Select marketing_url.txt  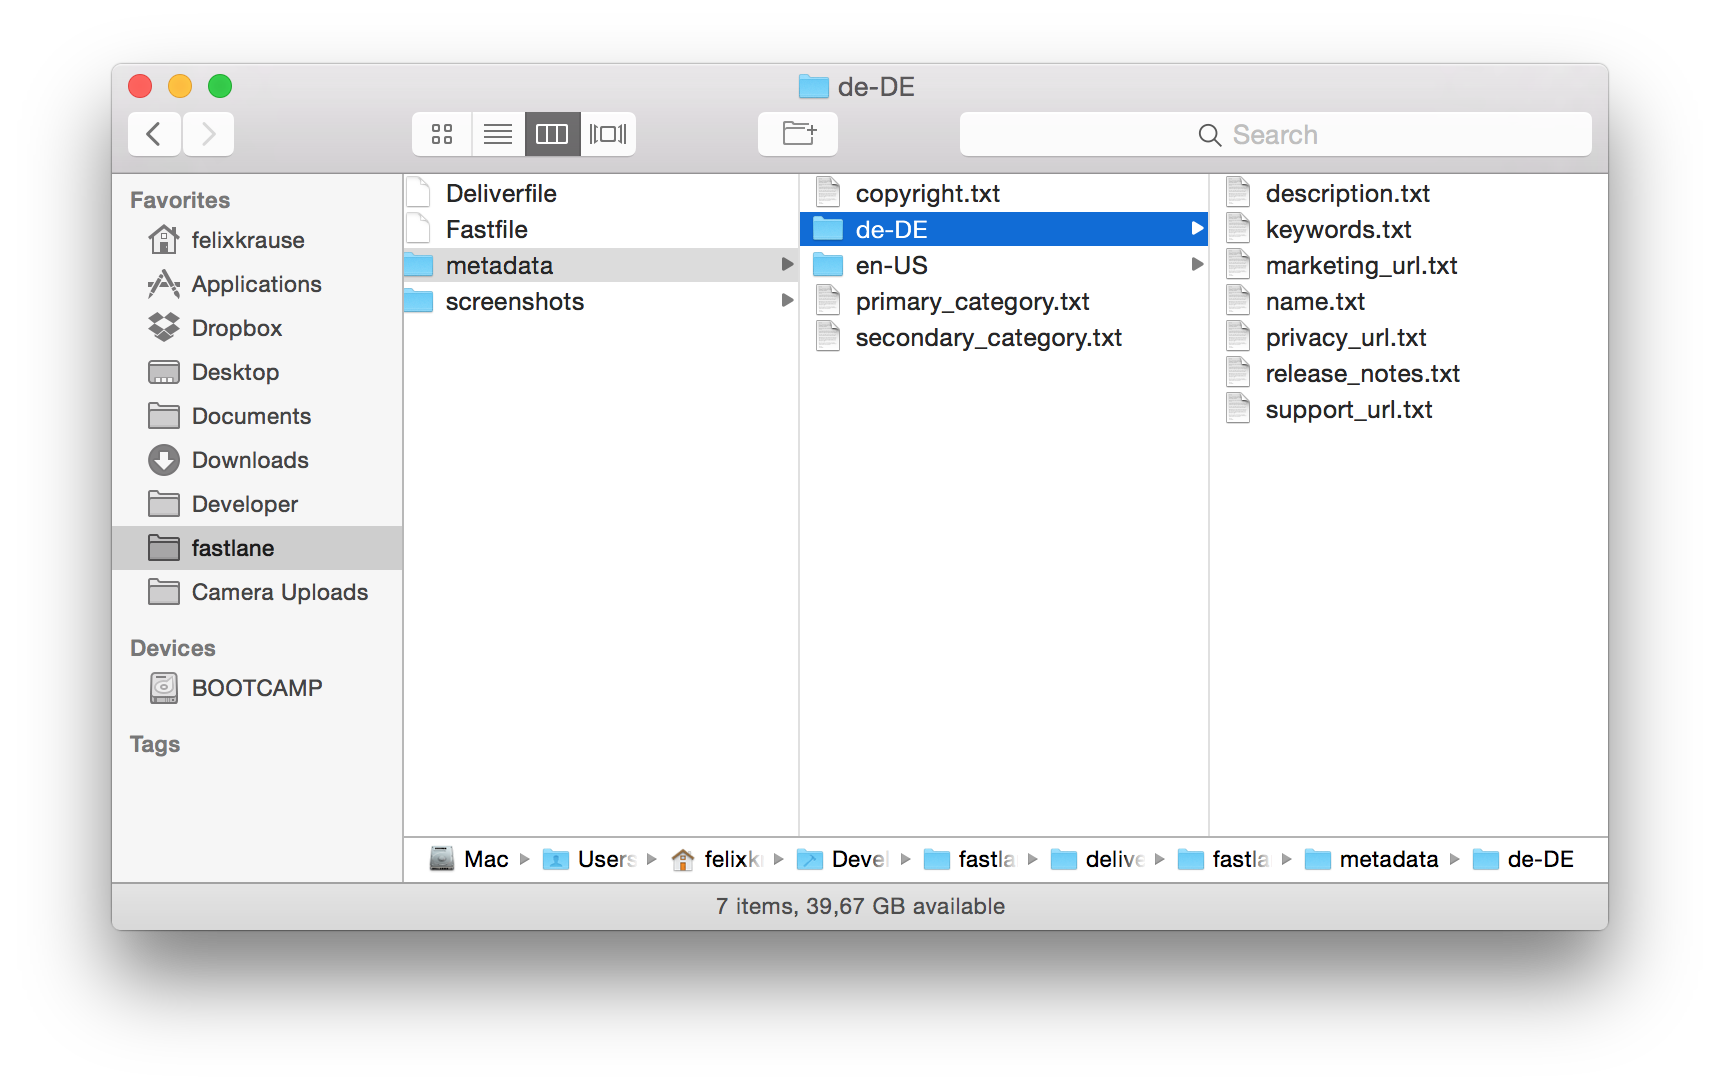(1408, 265)
